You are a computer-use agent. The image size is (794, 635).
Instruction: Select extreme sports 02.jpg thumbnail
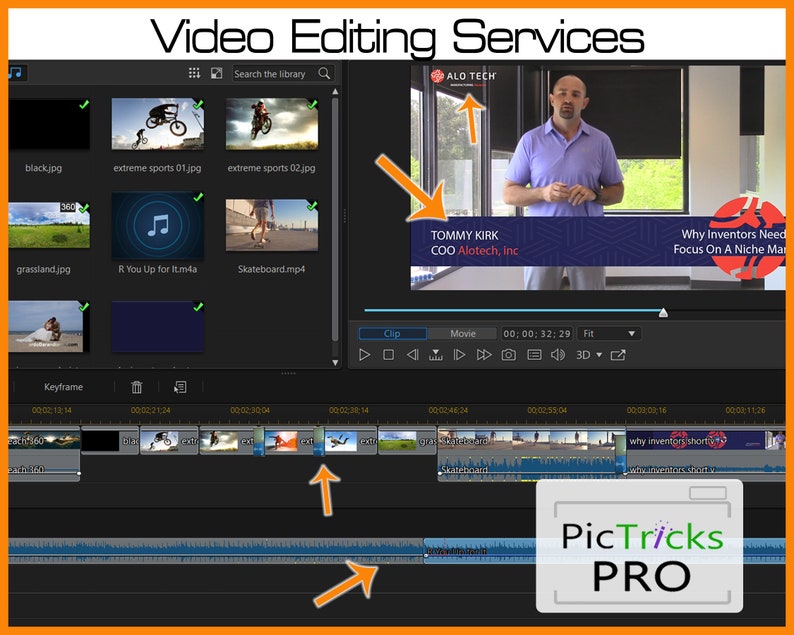coord(272,124)
